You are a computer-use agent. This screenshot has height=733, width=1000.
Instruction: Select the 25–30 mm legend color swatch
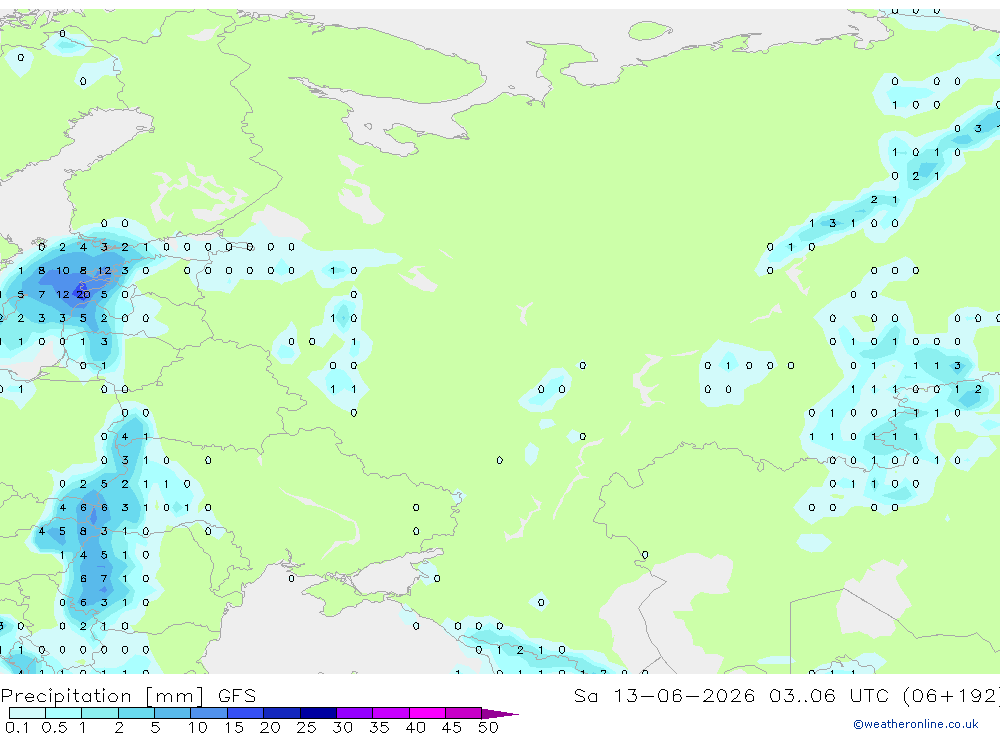coord(318,713)
